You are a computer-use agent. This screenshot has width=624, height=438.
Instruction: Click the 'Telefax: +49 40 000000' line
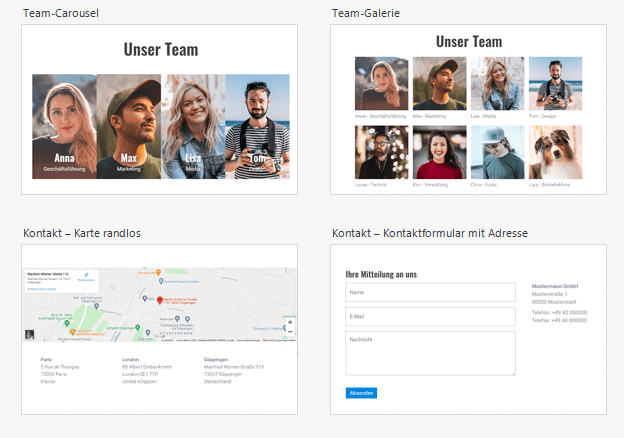pos(559,320)
